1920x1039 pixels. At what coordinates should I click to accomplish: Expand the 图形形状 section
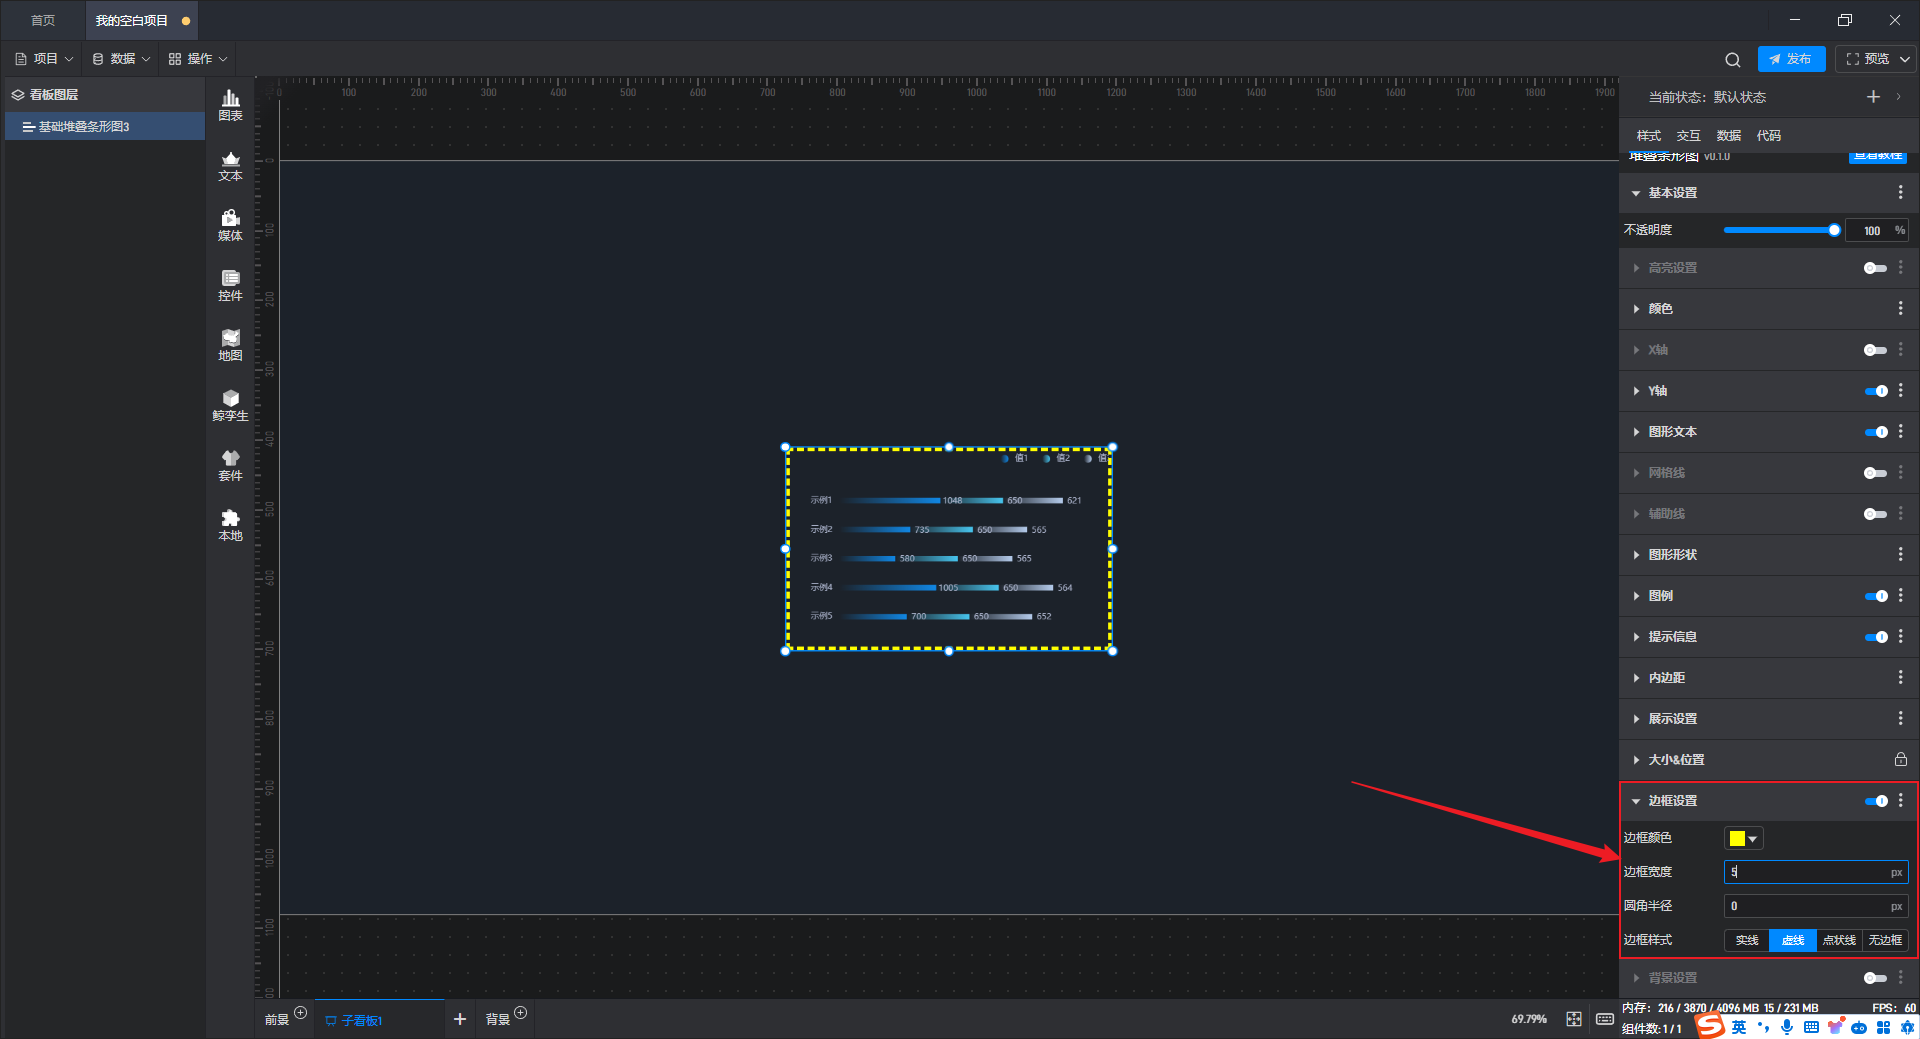click(1636, 555)
